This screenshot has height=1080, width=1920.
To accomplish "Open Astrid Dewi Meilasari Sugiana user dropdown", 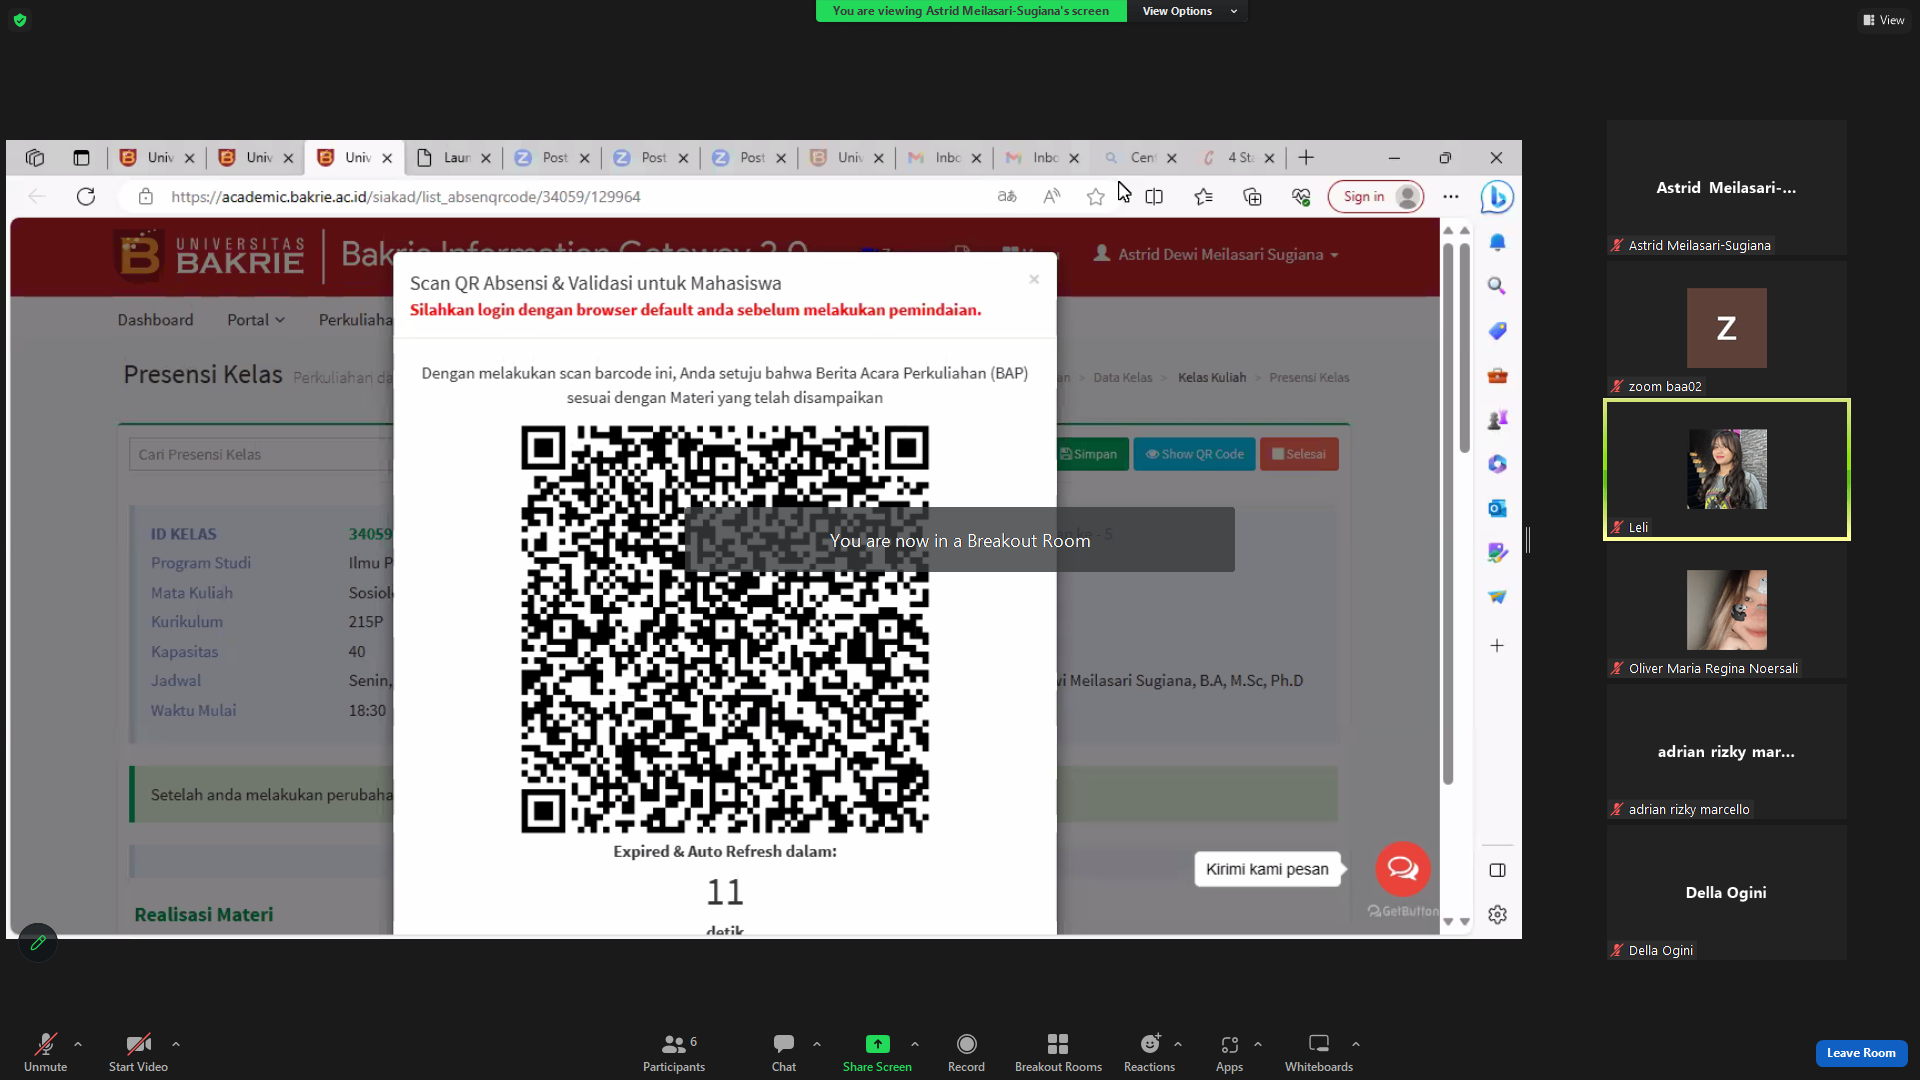I will [1216, 254].
